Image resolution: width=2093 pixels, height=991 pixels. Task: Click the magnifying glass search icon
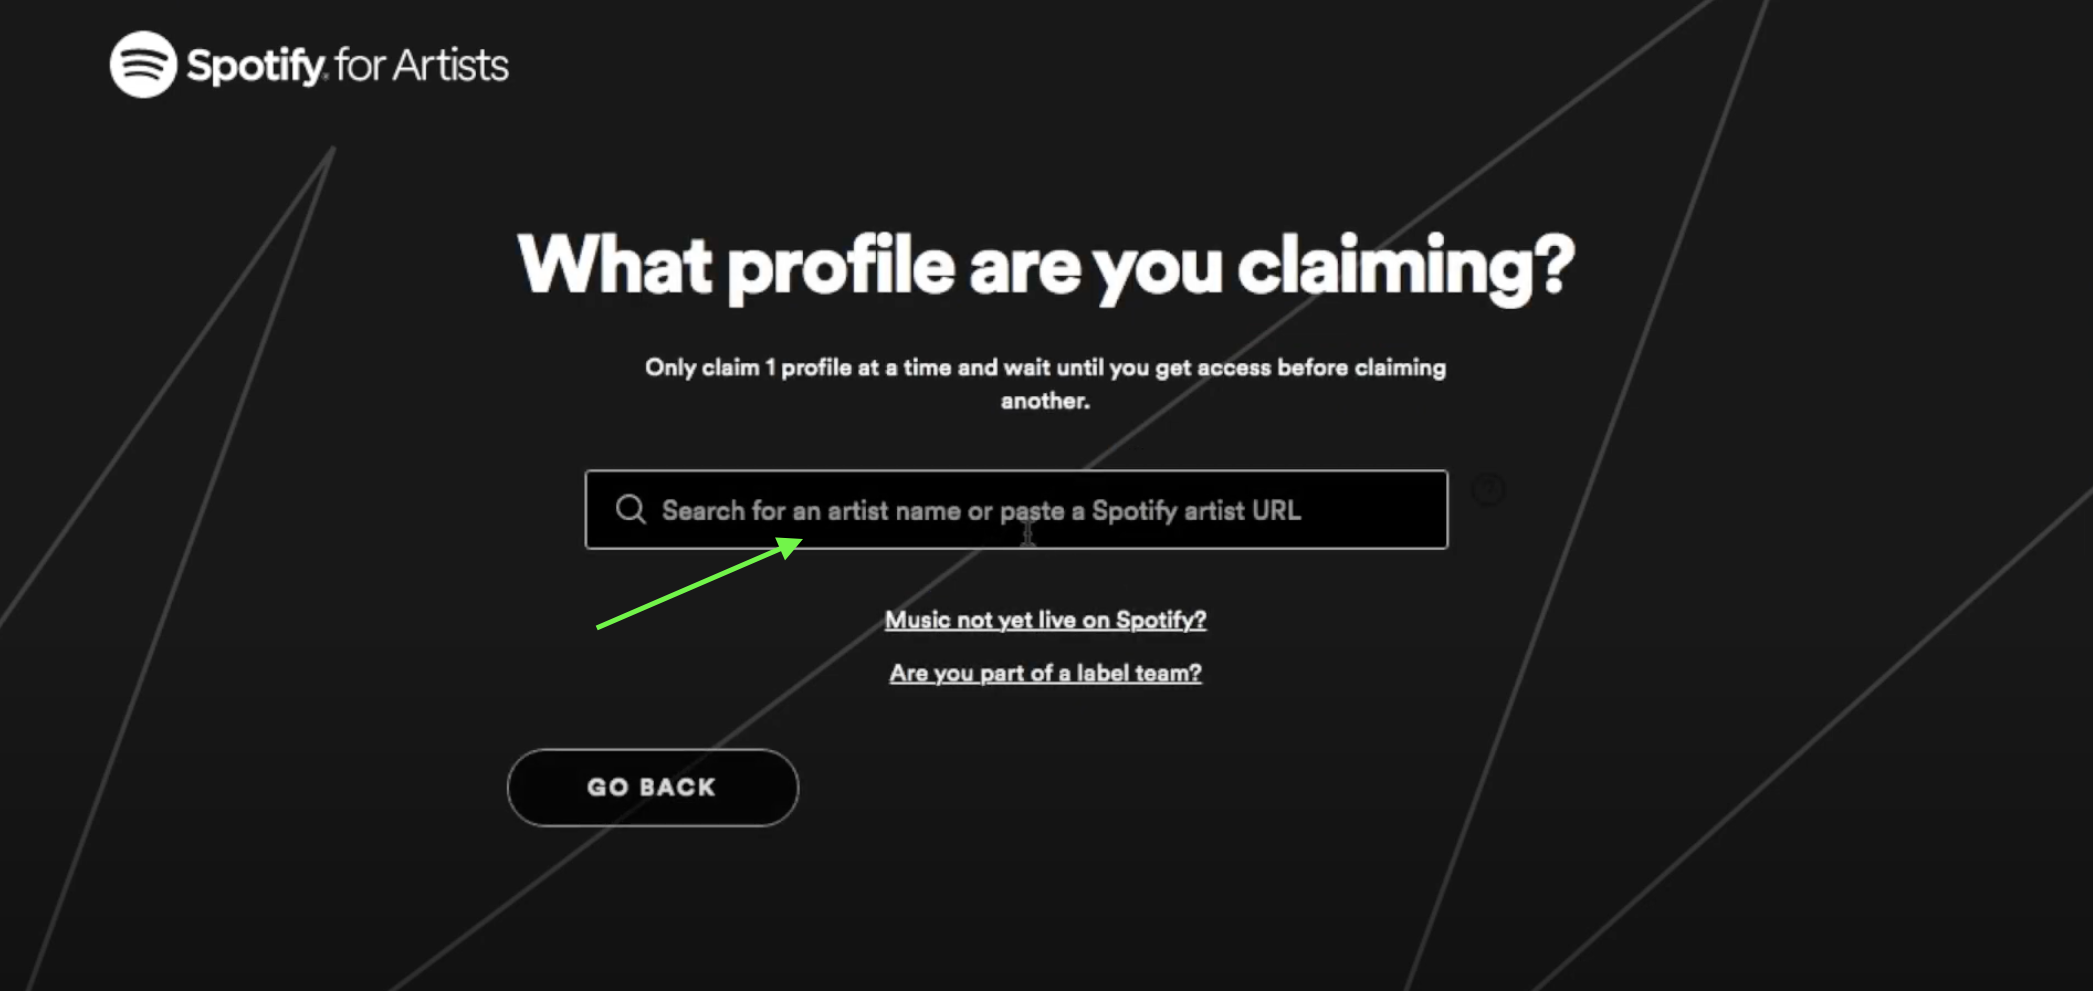[x=631, y=509]
